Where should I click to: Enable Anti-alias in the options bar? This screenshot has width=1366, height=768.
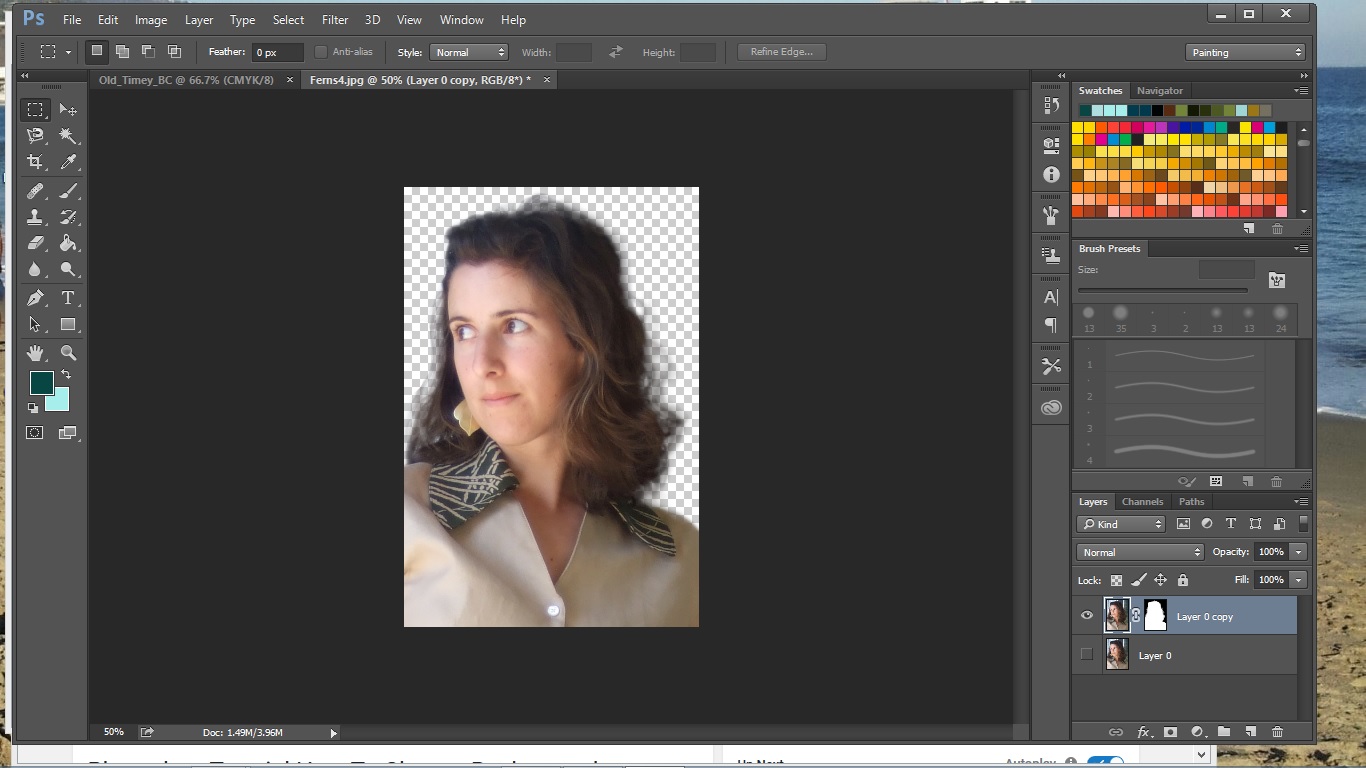click(x=321, y=51)
